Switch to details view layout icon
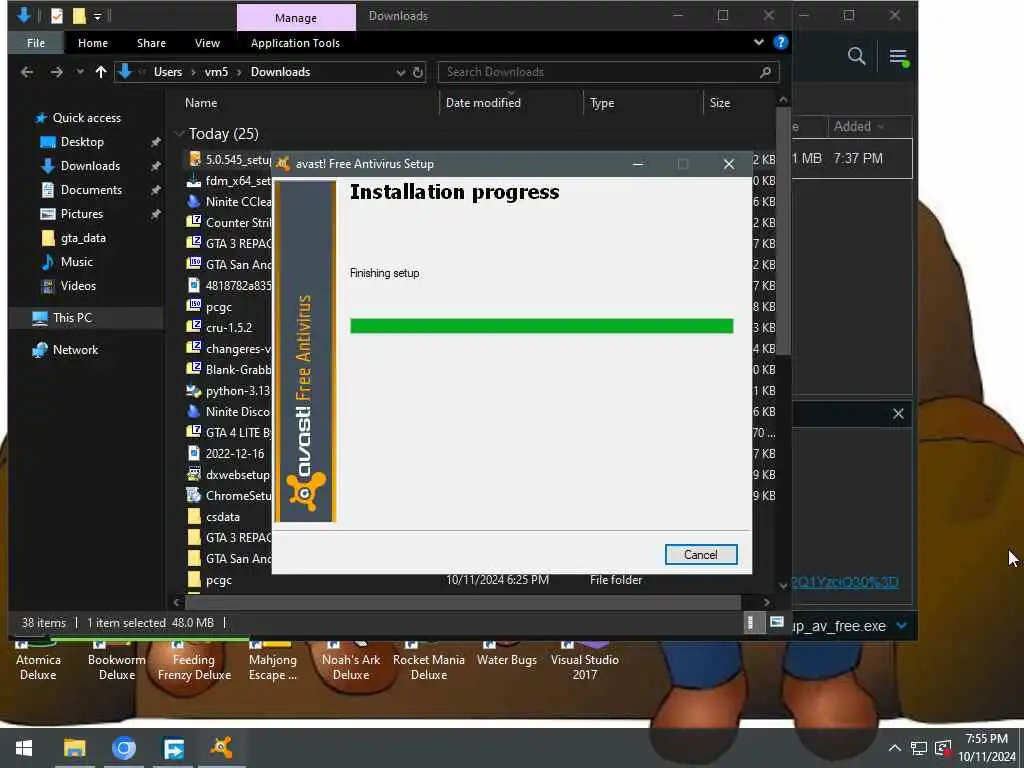The image size is (1024, 768). point(751,622)
